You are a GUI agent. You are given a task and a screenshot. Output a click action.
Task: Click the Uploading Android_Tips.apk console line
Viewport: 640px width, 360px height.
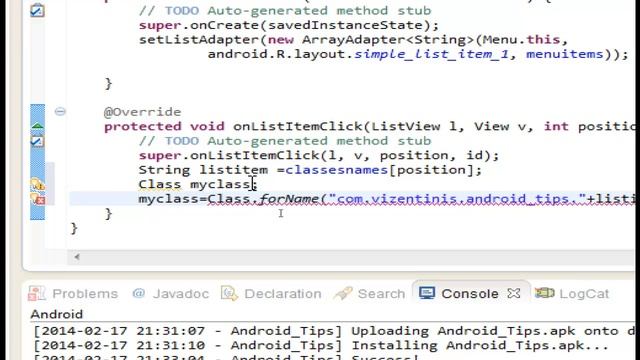point(335,331)
